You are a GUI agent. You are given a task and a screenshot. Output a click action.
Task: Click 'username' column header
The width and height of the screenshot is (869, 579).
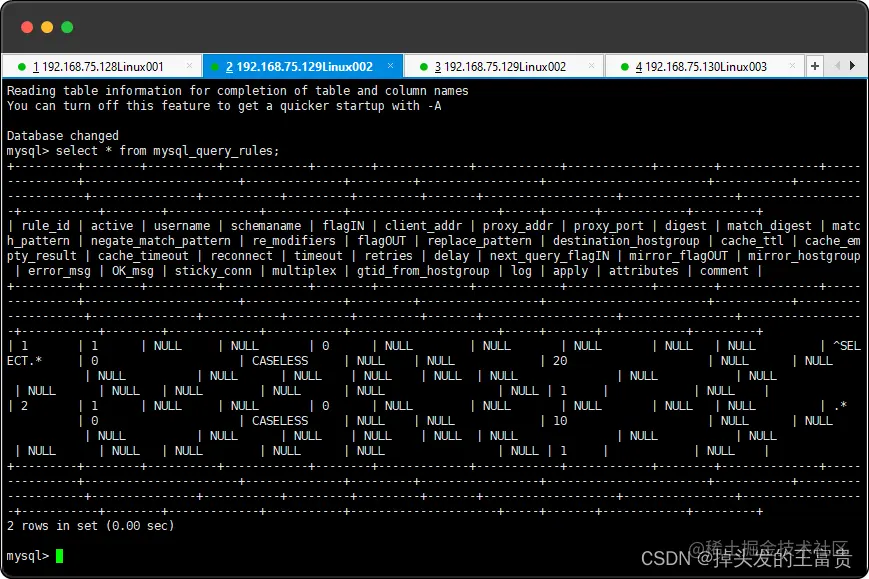point(182,226)
